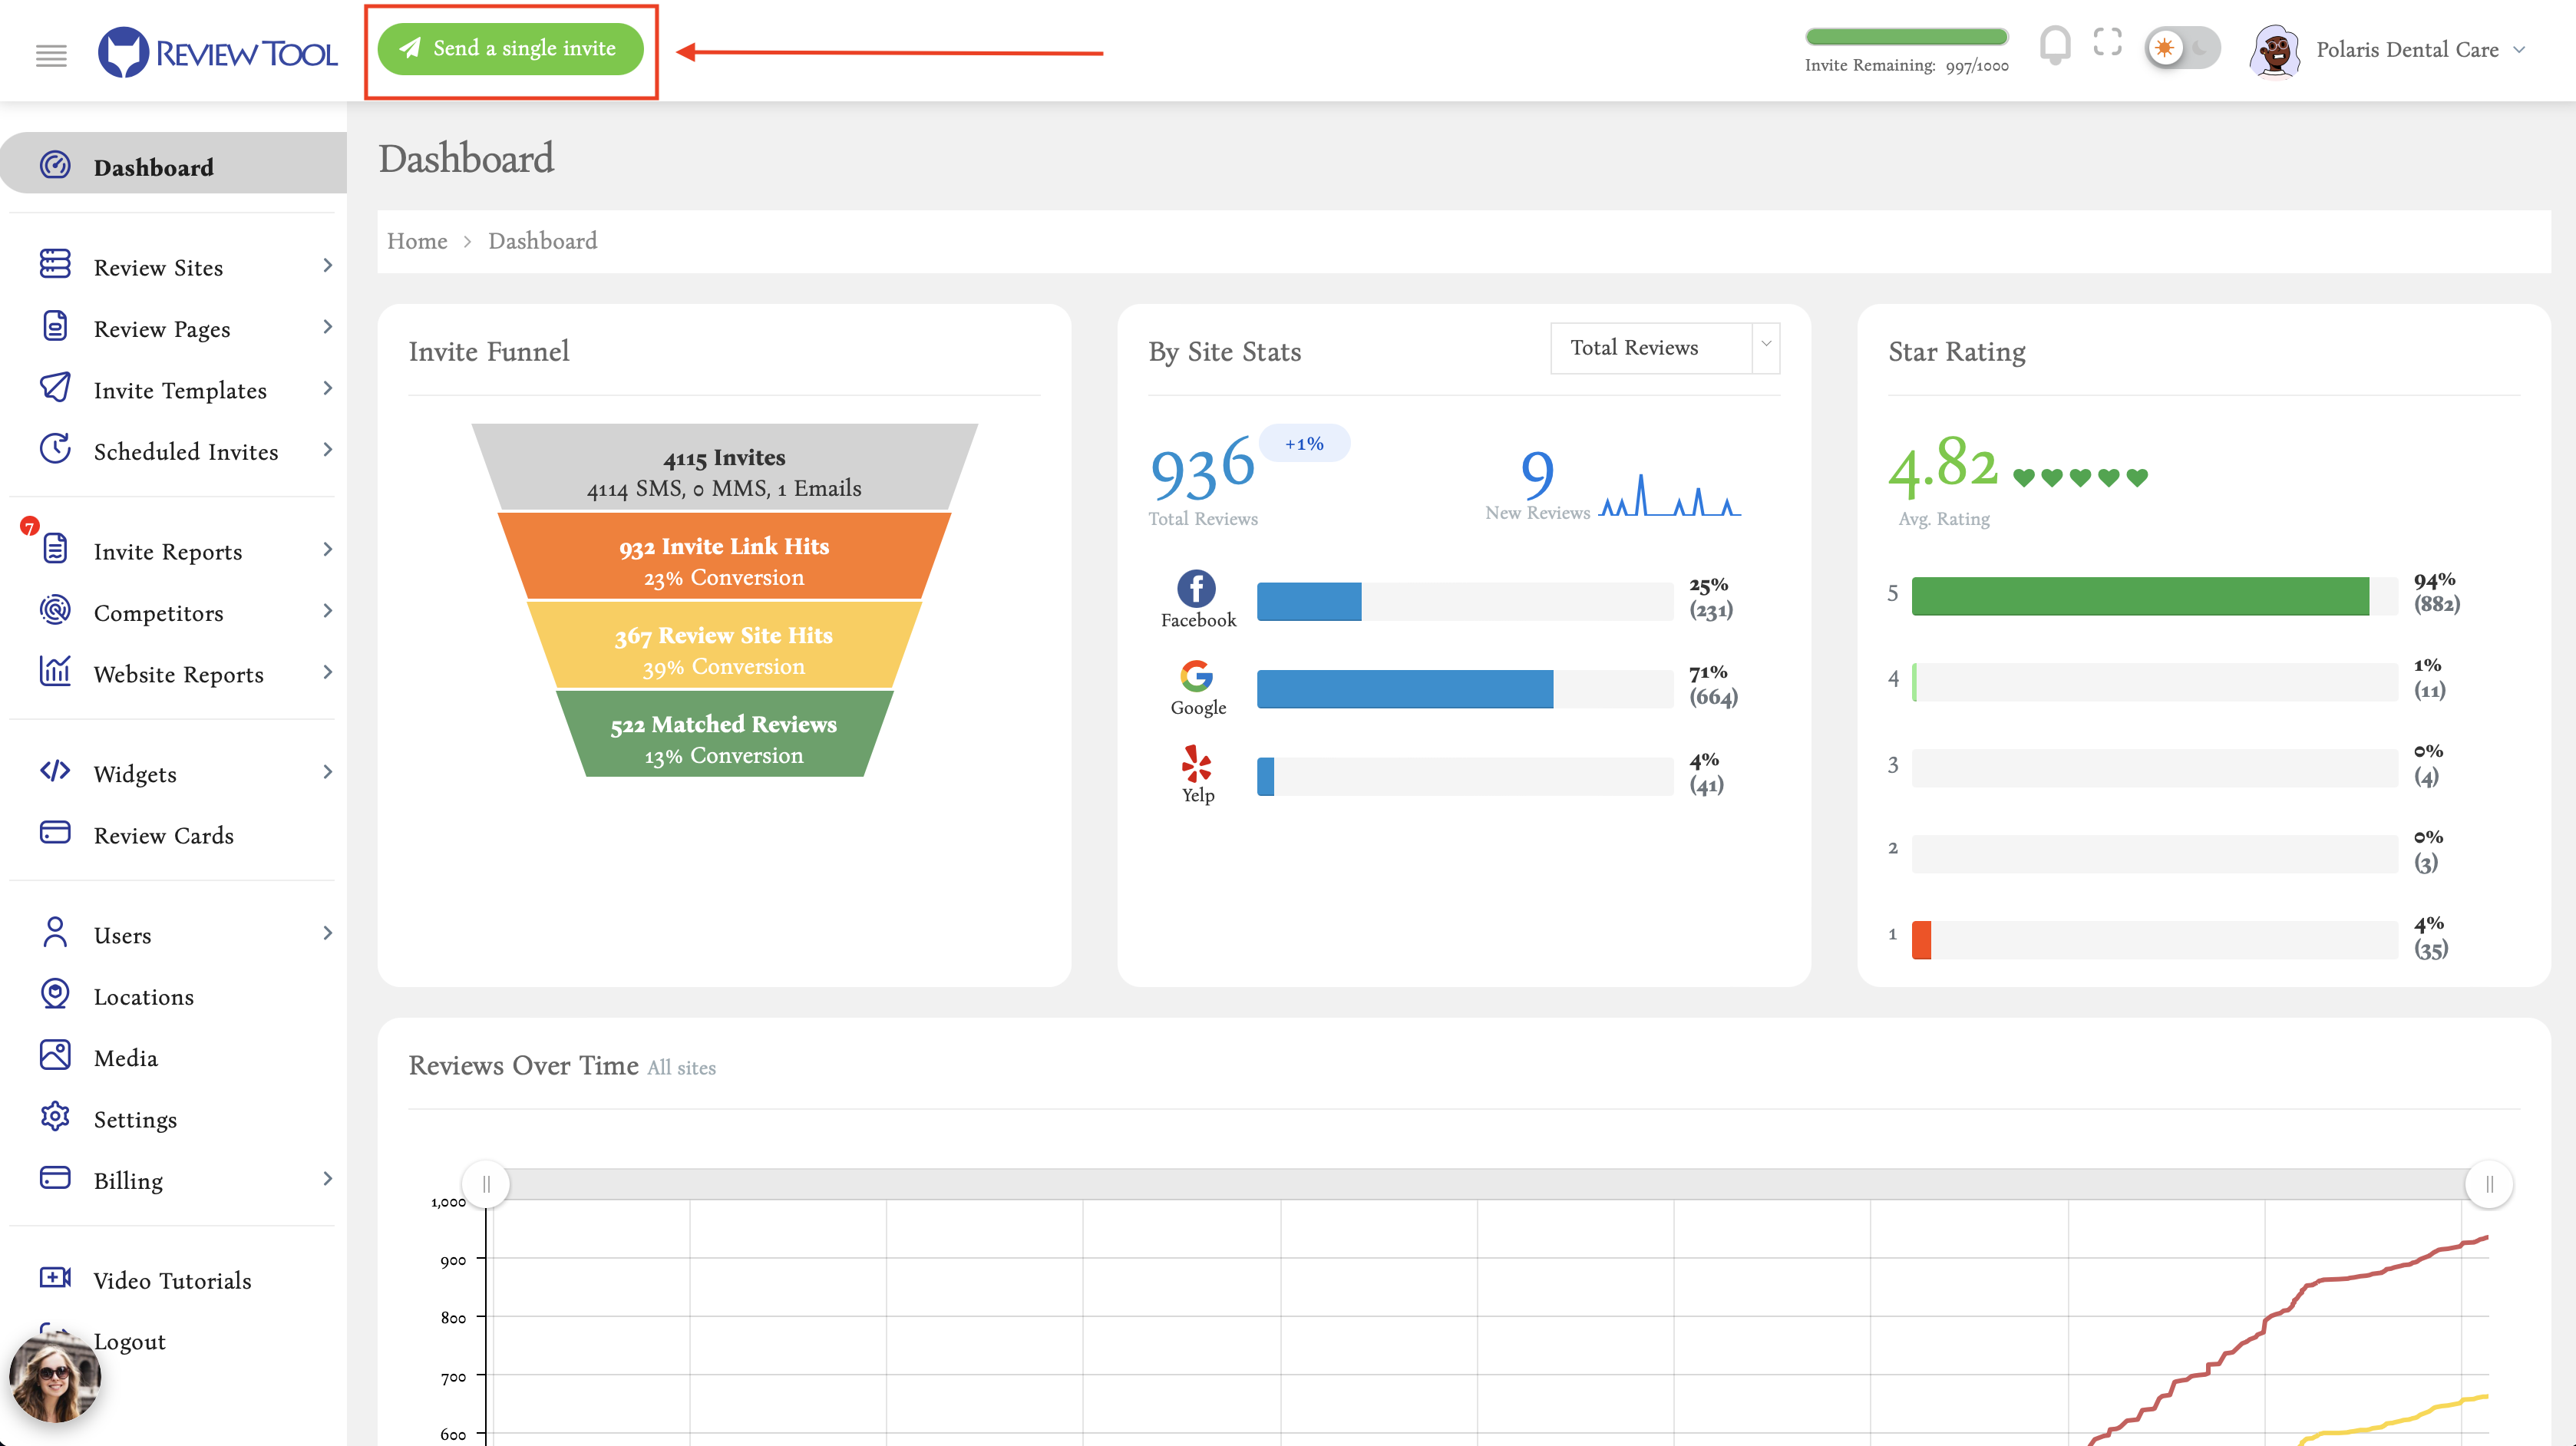
Task: Open Video Tutorials from the sidebar
Action: [172, 1280]
